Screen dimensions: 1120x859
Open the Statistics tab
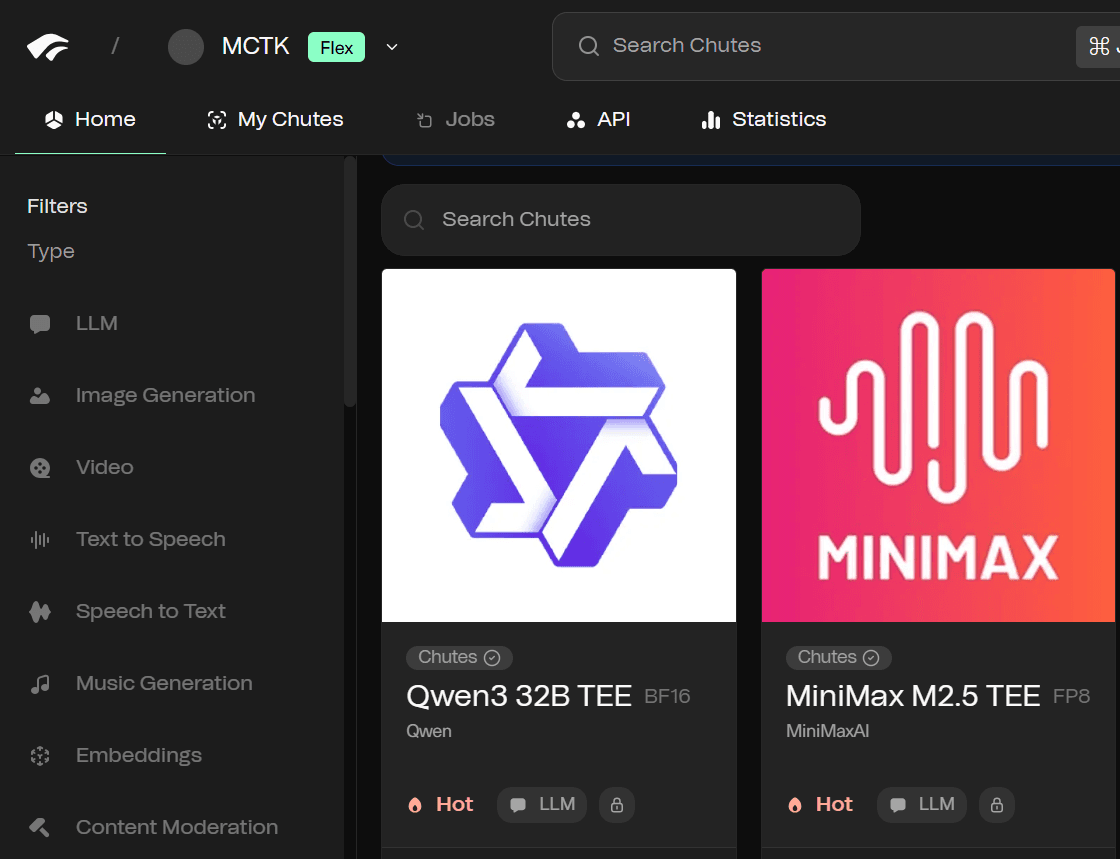click(764, 120)
